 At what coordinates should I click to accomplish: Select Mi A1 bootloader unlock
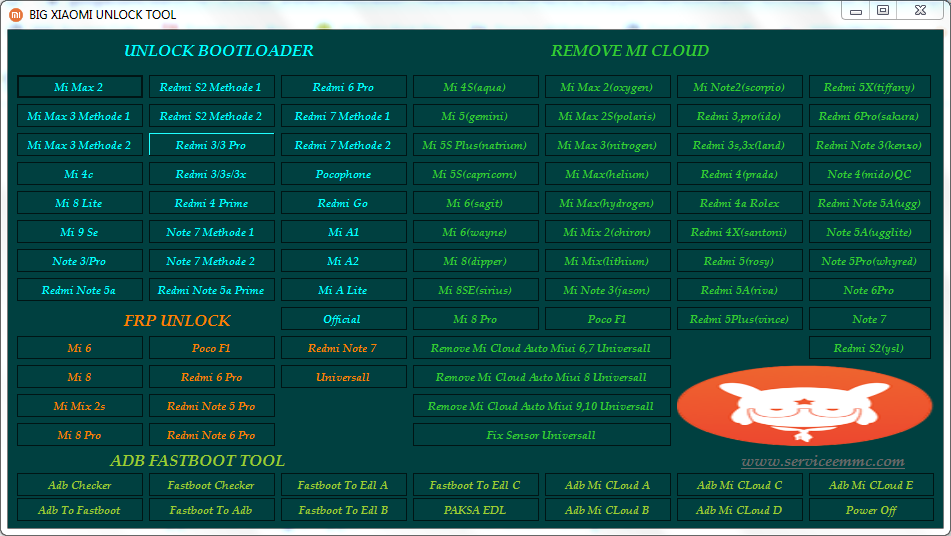tap(344, 232)
